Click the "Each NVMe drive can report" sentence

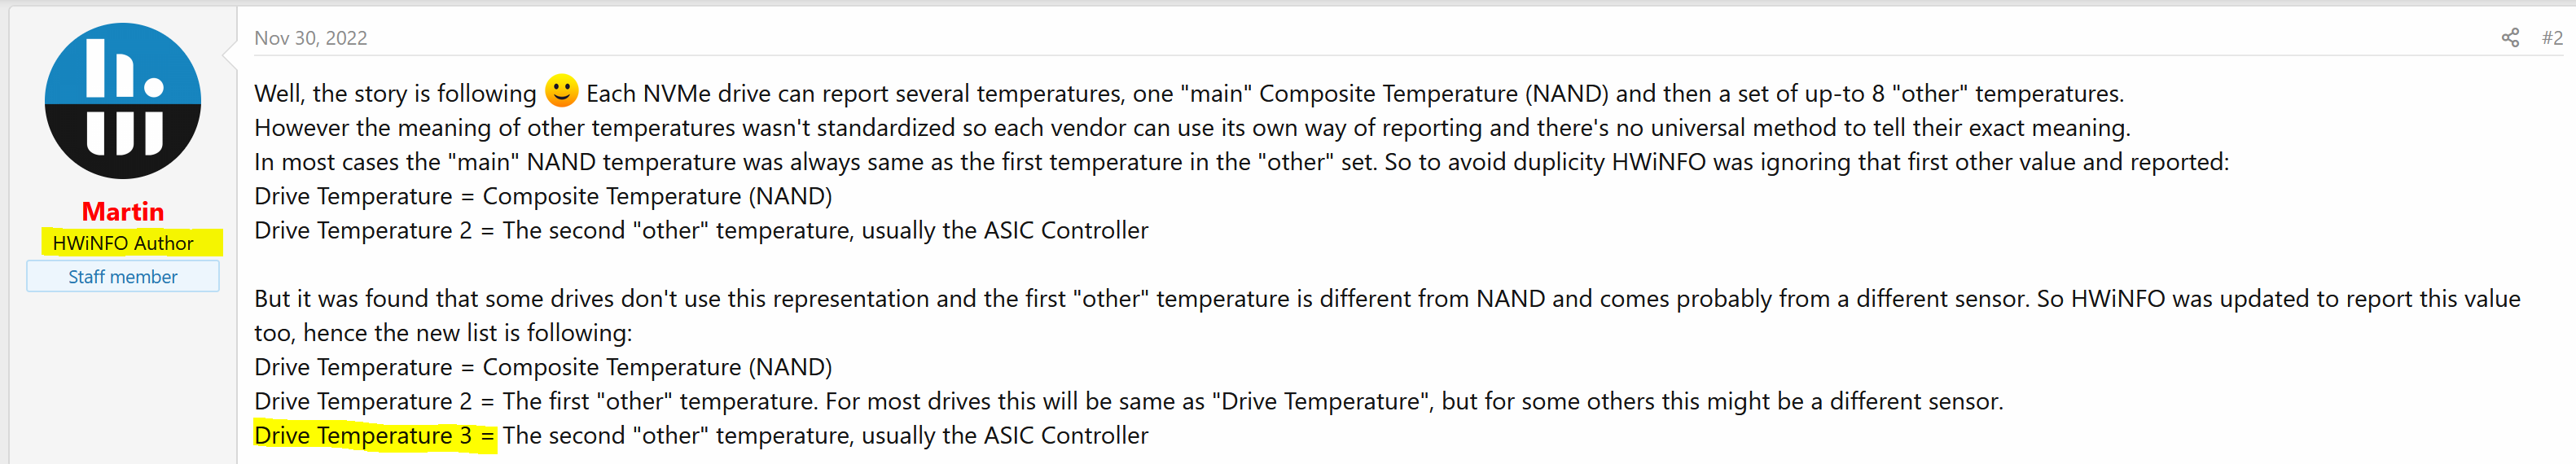point(1355,94)
